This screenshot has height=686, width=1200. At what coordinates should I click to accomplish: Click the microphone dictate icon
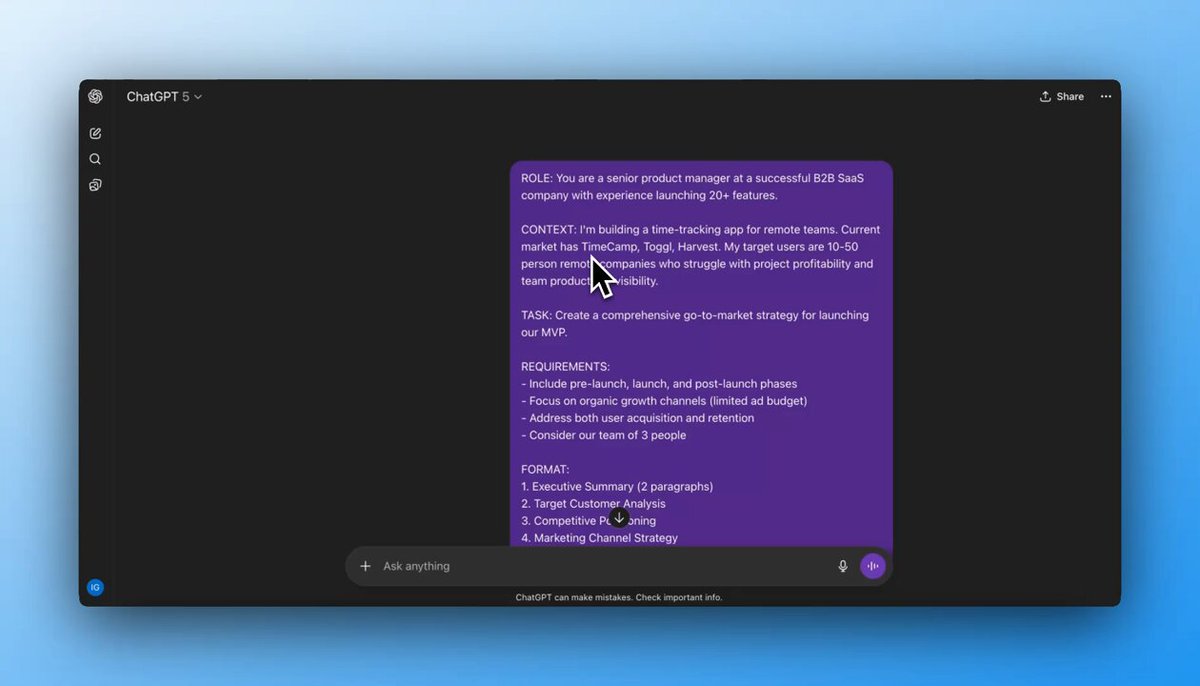(x=843, y=566)
